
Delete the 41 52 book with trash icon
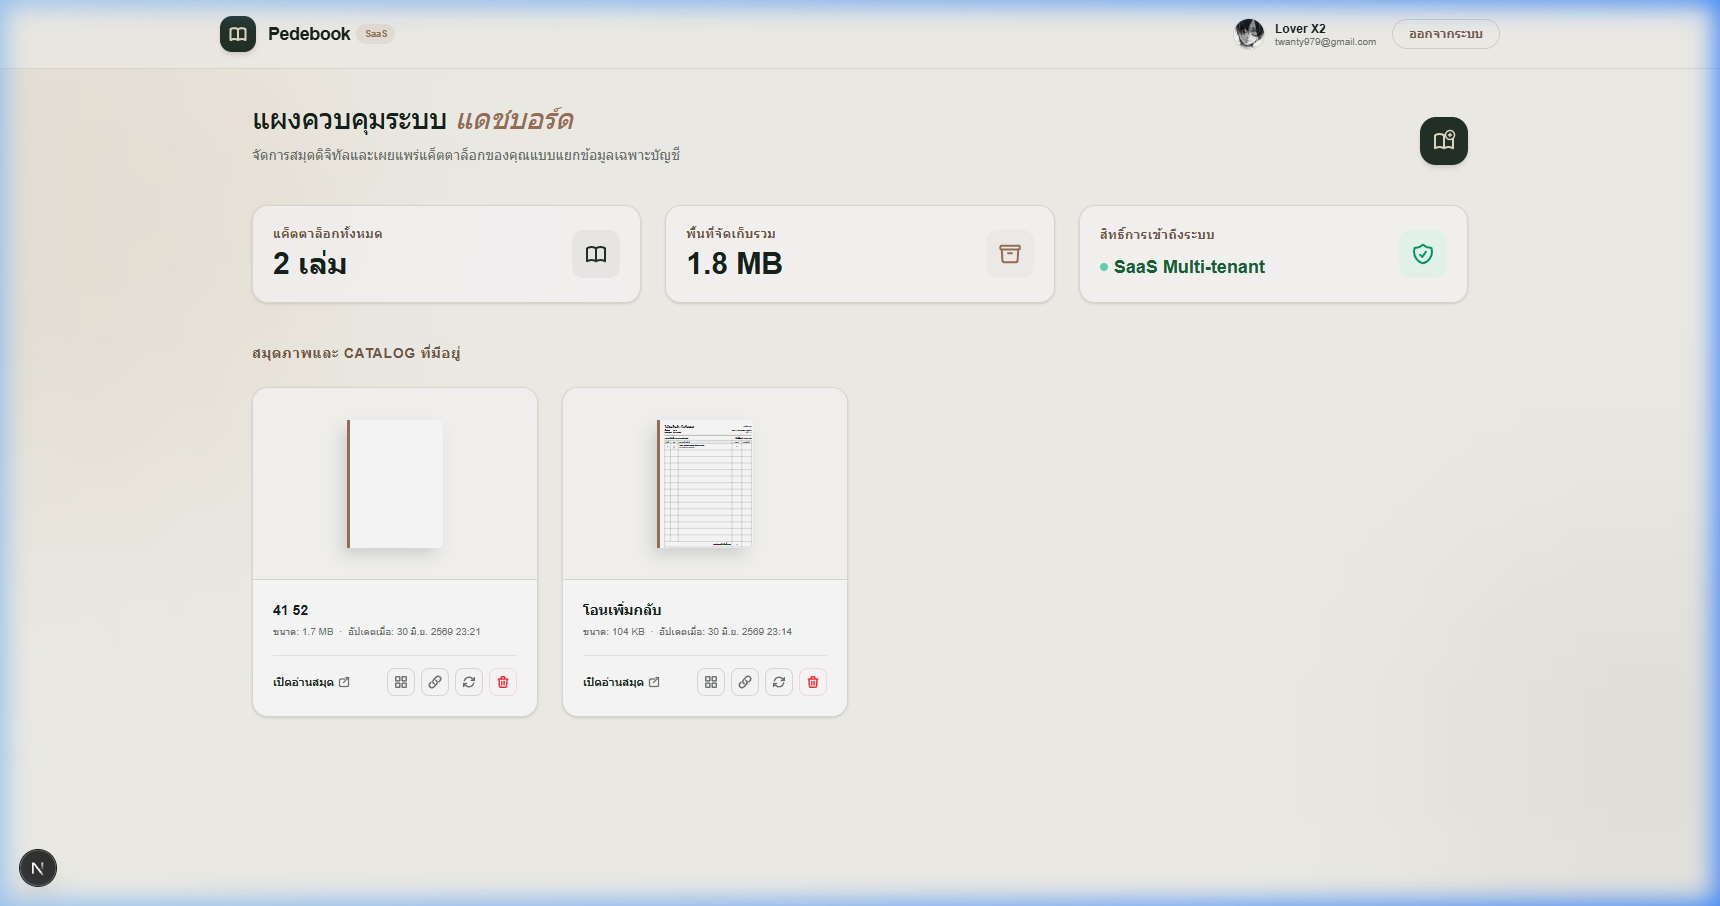click(503, 682)
